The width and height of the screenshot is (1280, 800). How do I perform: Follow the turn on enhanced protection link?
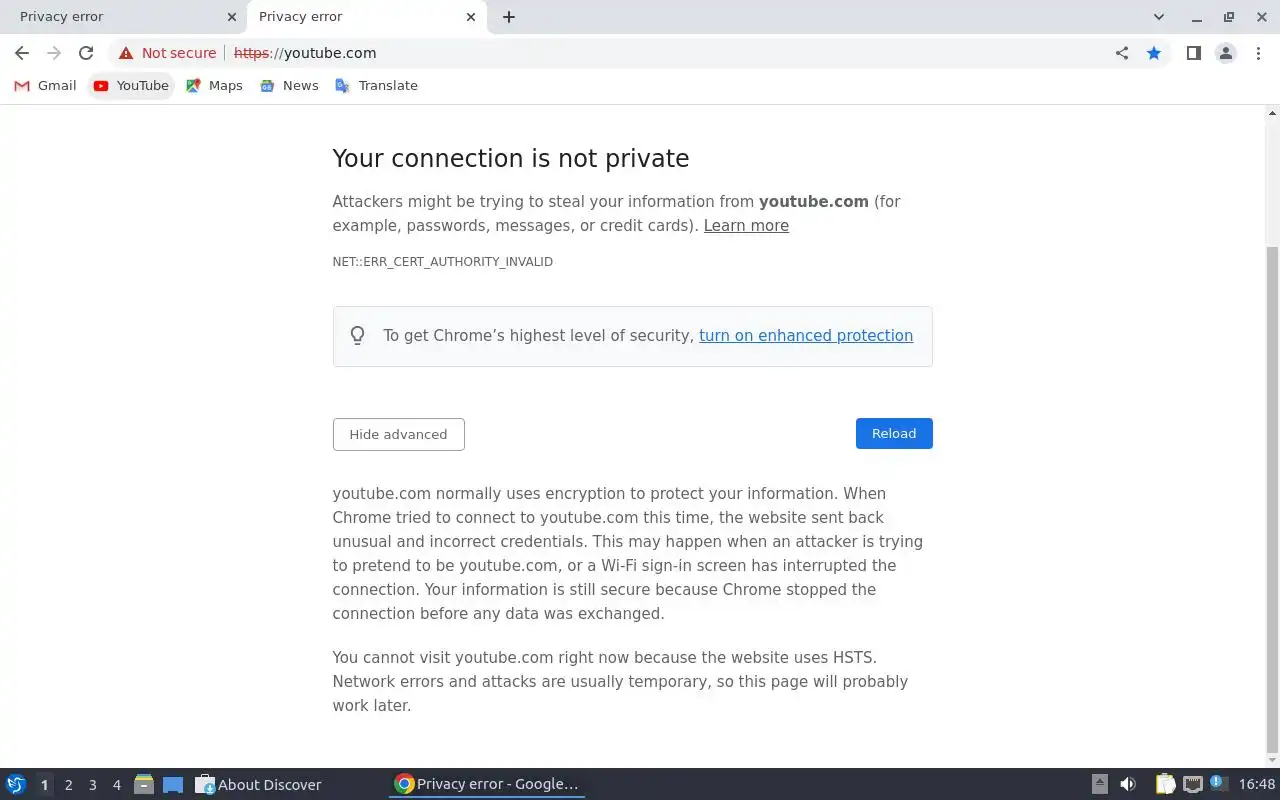tap(805, 336)
